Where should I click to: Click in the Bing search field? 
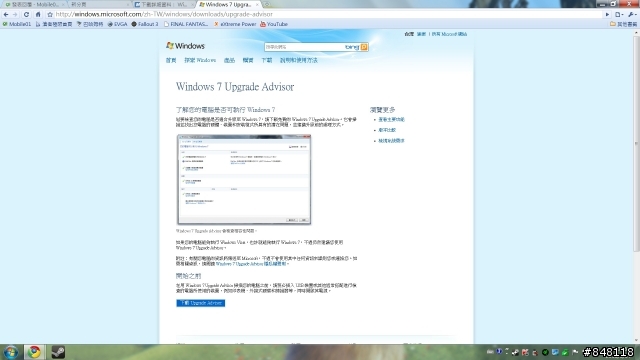pos(304,47)
